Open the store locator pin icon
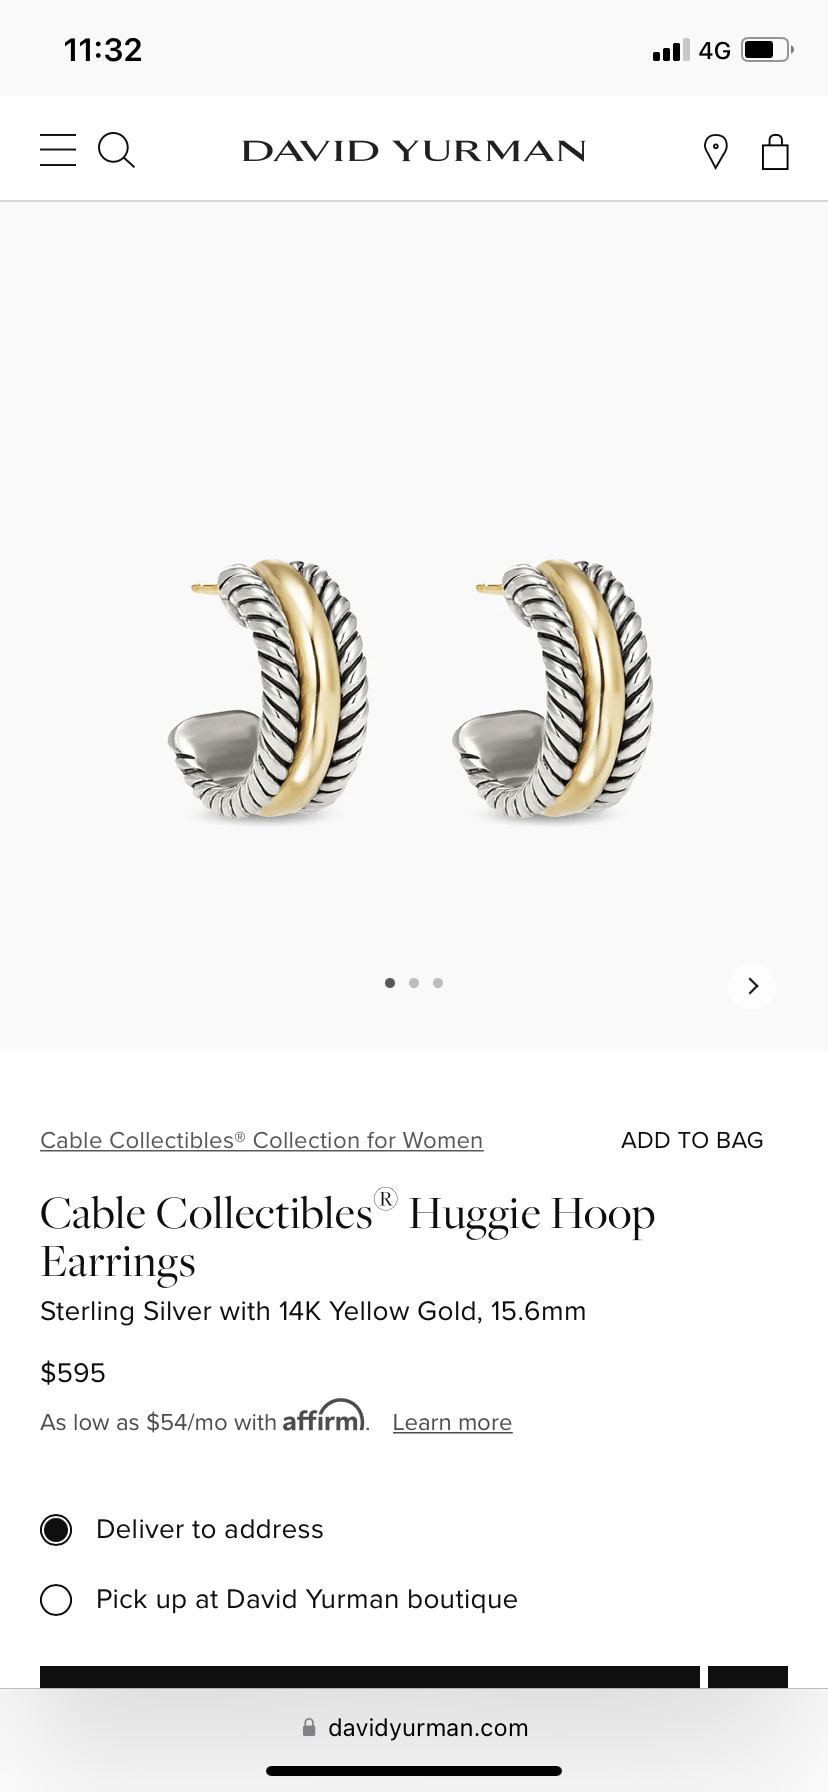 coord(716,152)
